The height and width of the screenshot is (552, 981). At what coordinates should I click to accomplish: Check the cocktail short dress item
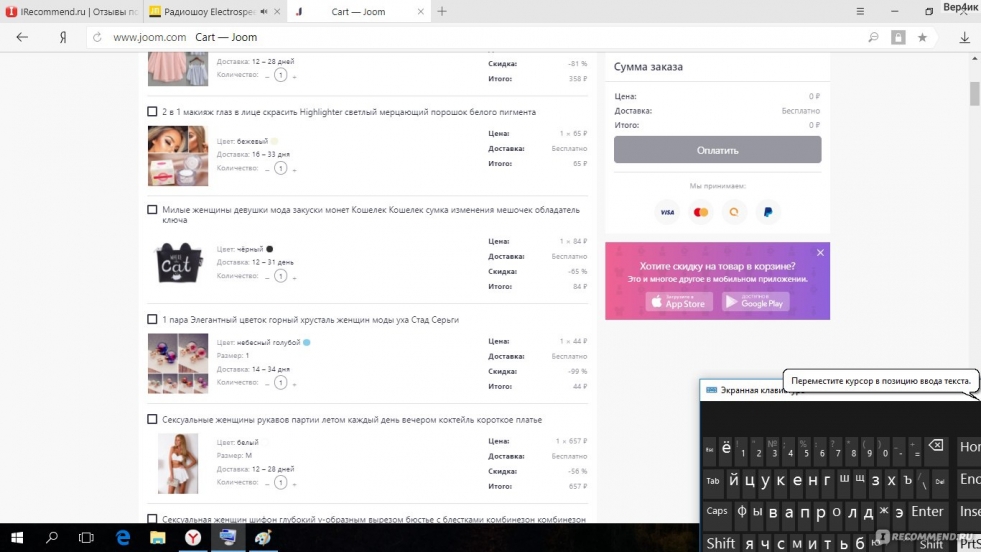152,420
